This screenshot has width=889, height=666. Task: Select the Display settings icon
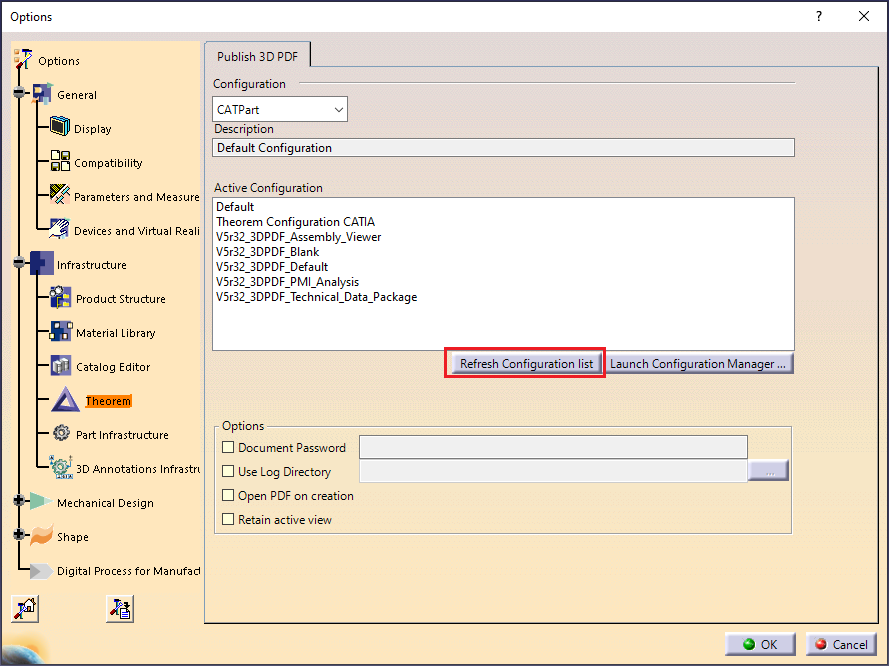point(60,127)
